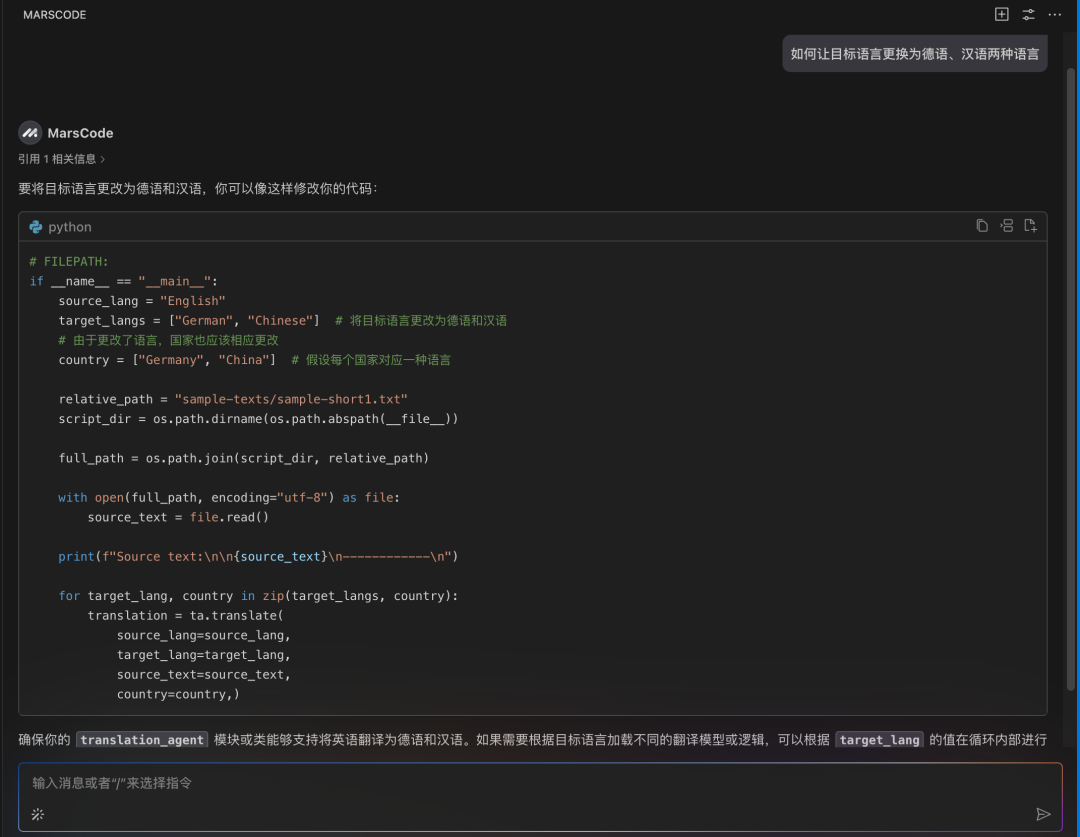Click the intro sentence 要将目标语言更改为德语和汉语
1080x837 pixels.
(198, 188)
